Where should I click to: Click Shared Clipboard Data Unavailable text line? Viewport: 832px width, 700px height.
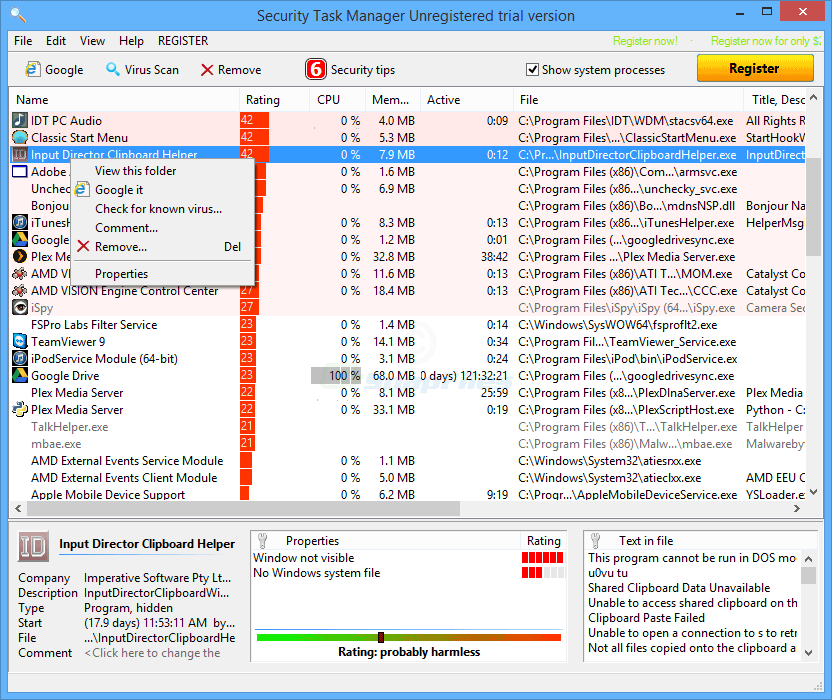679,588
